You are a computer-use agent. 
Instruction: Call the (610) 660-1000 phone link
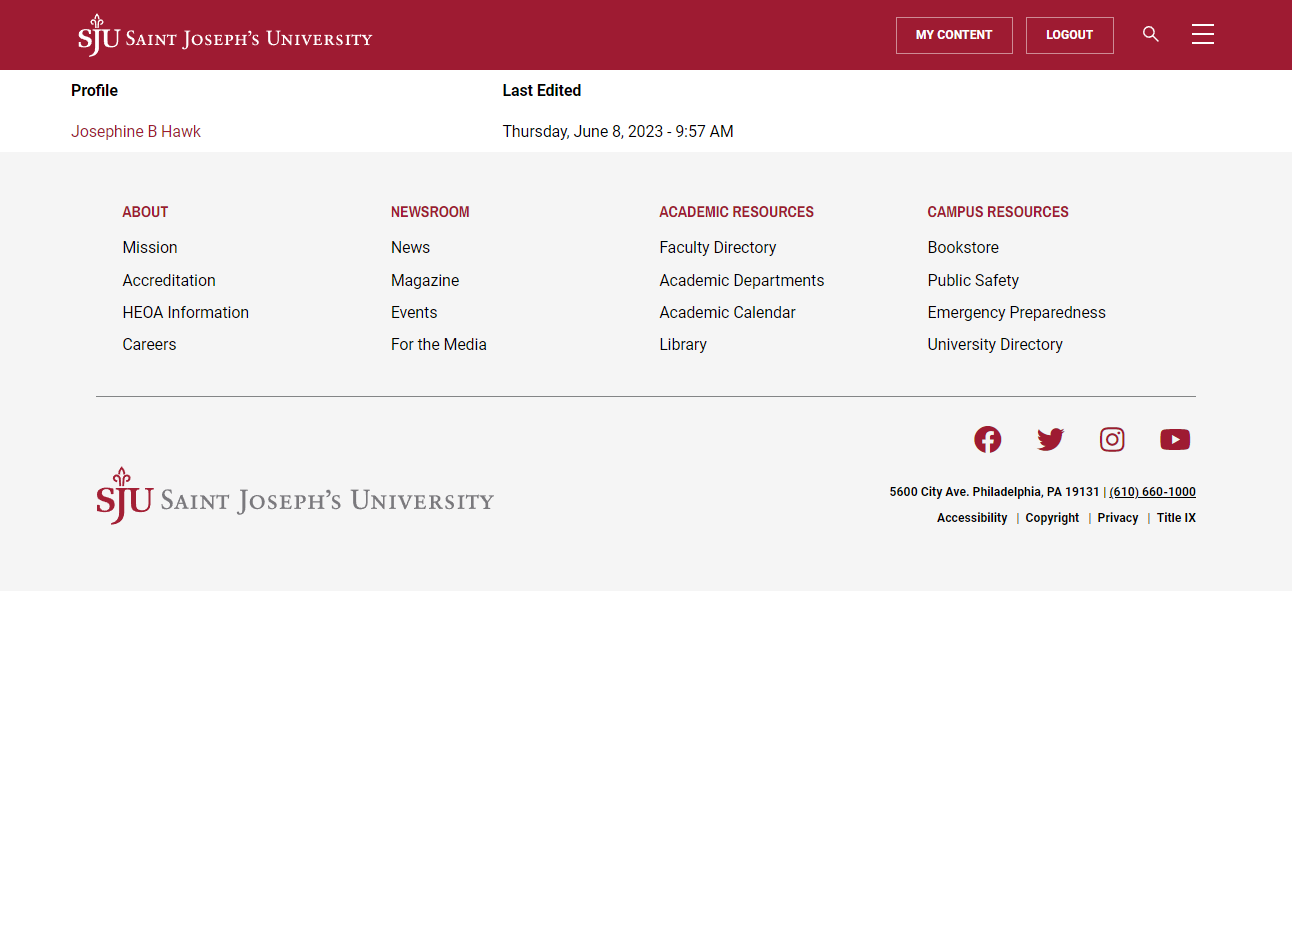pyautogui.click(x=1153, y=492)
